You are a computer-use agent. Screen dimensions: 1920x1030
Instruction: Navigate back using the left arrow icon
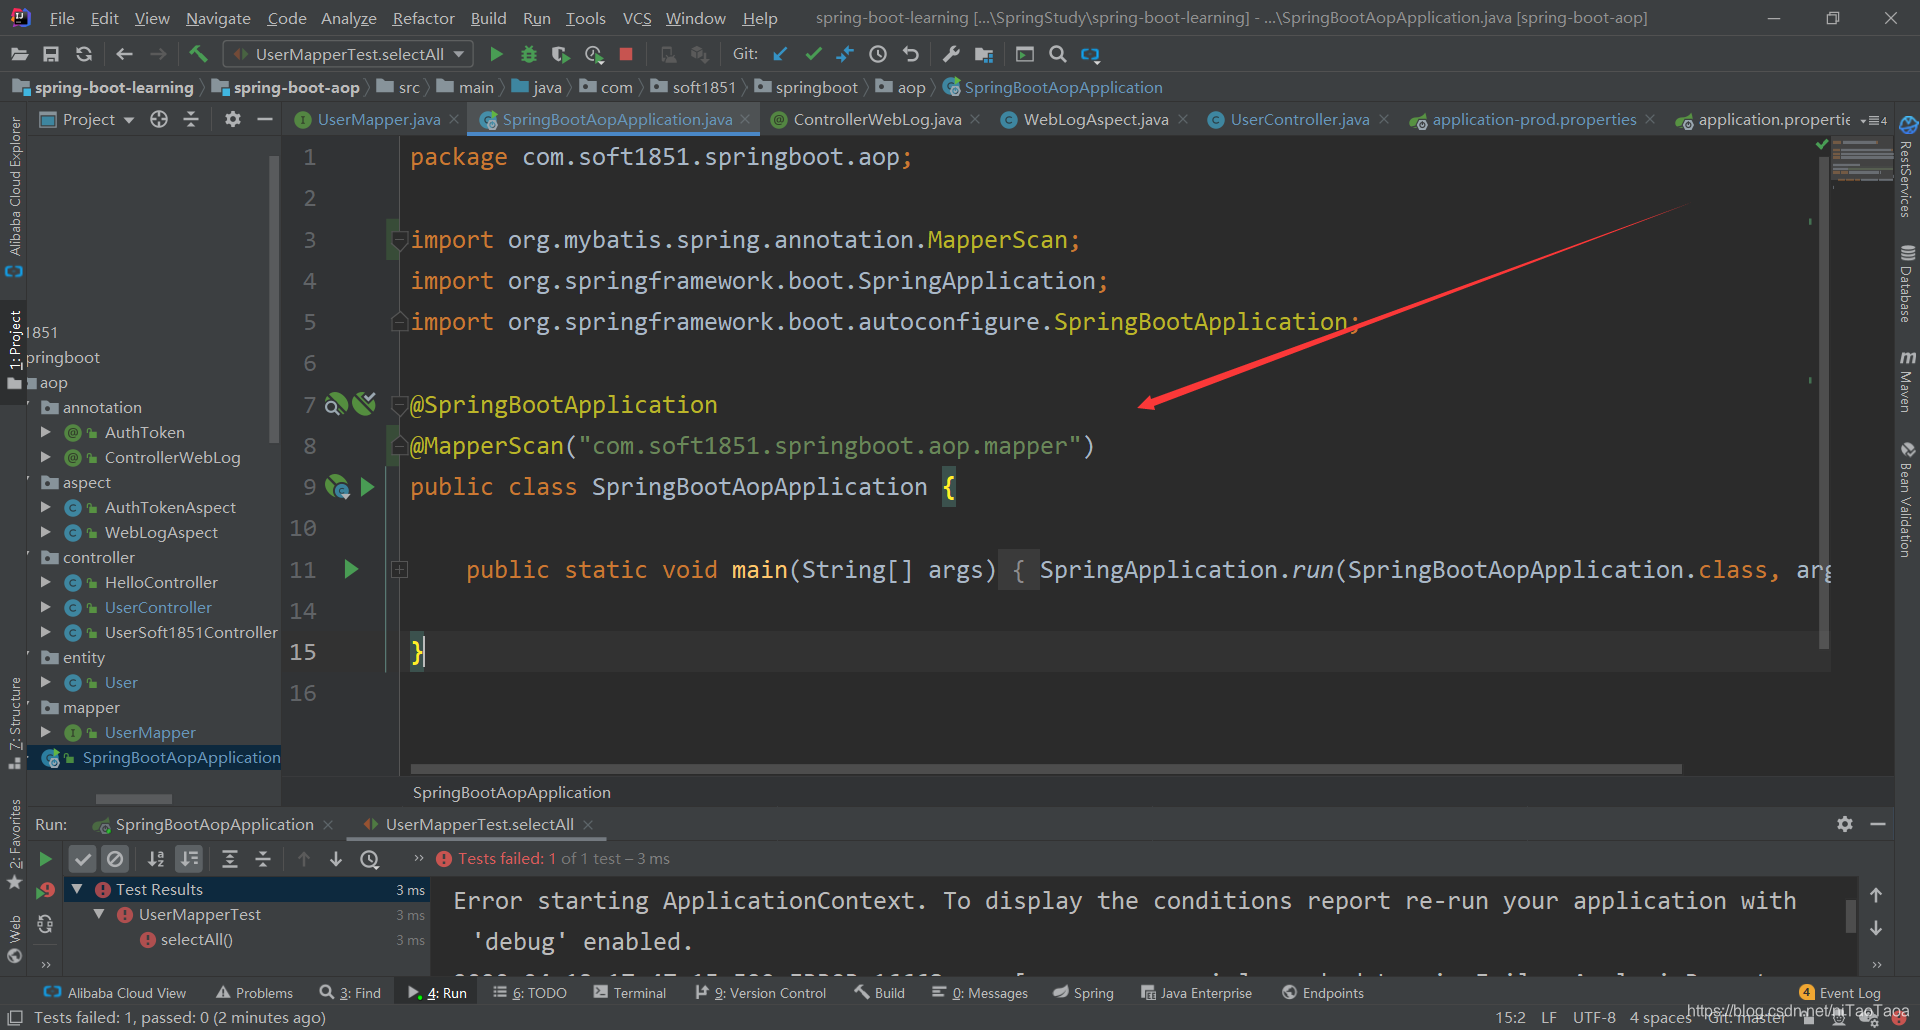point(124,54)
